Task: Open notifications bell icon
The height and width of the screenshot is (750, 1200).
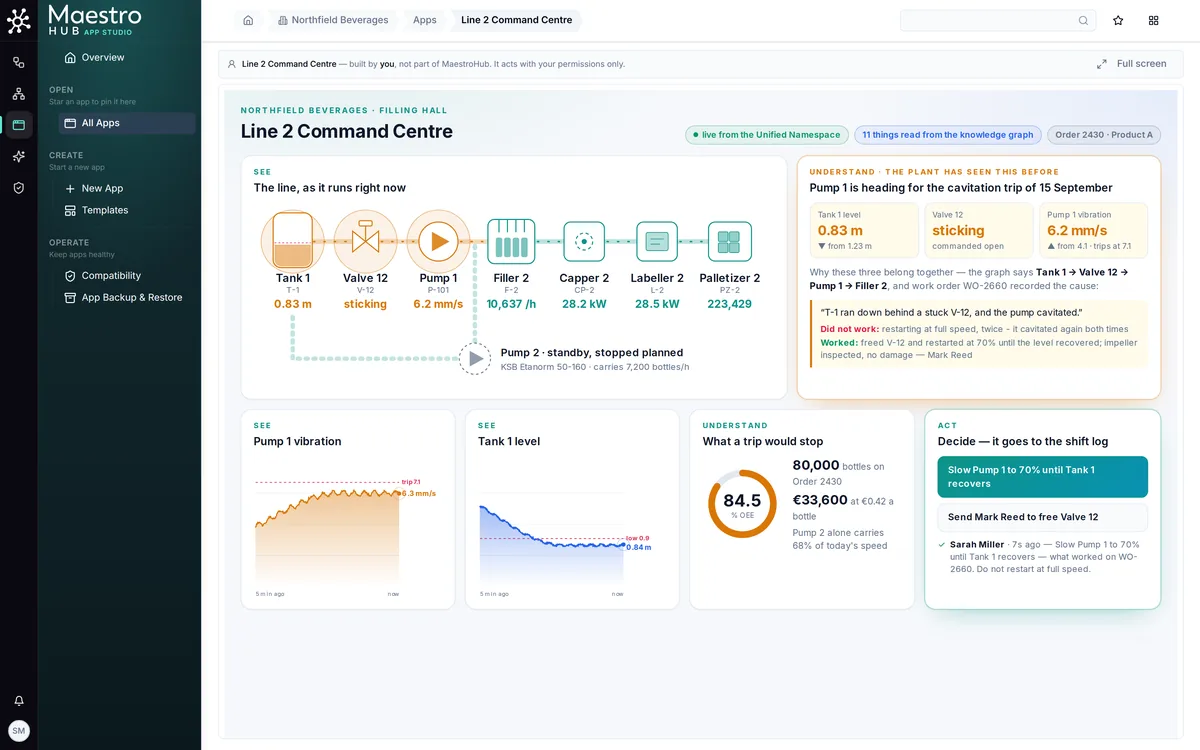Action: [18, 701]
